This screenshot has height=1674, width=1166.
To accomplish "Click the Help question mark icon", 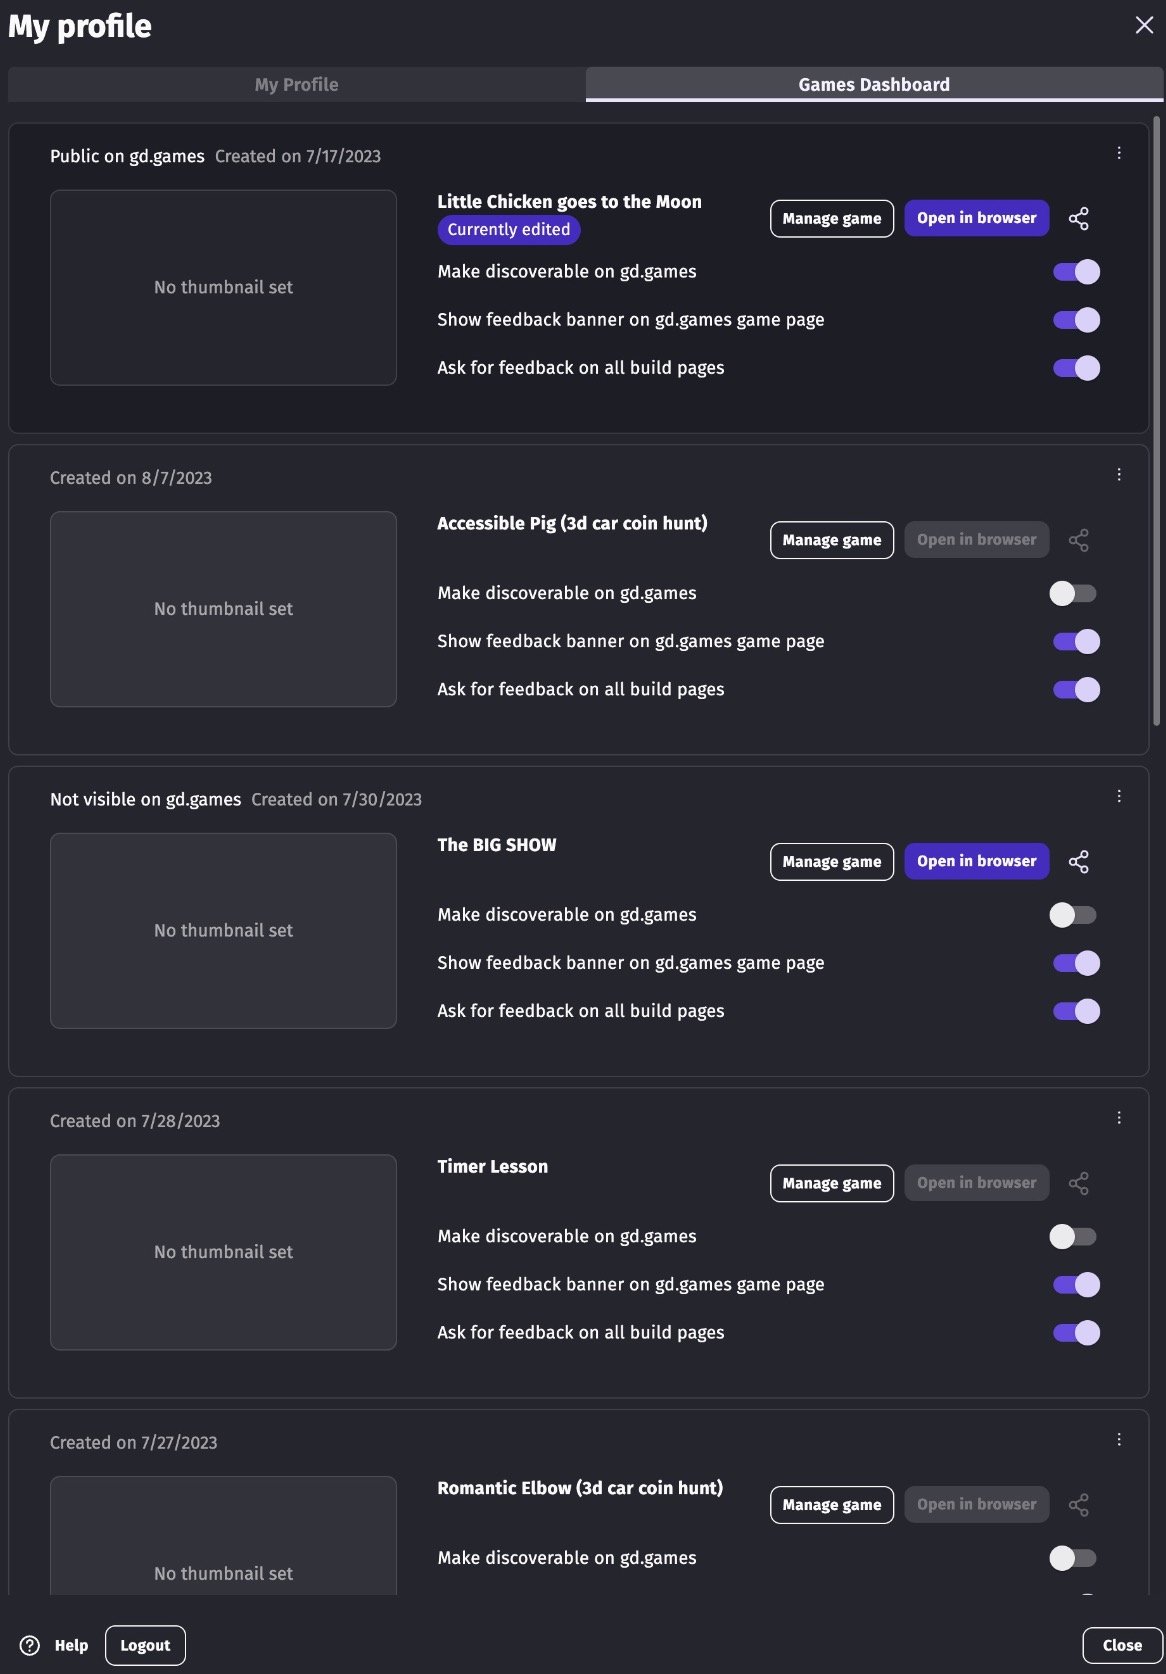I will 30,1645.
